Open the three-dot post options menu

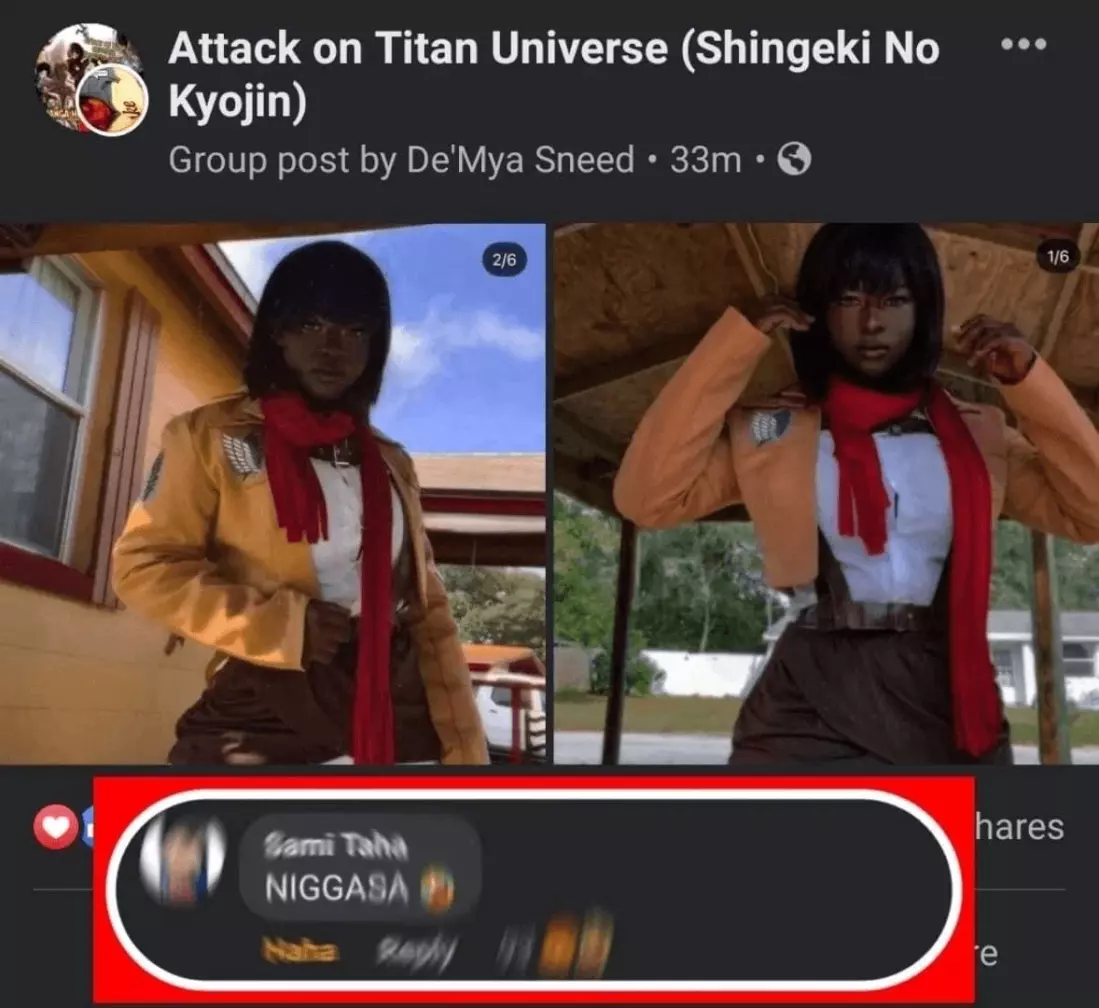pos(1024,44)
